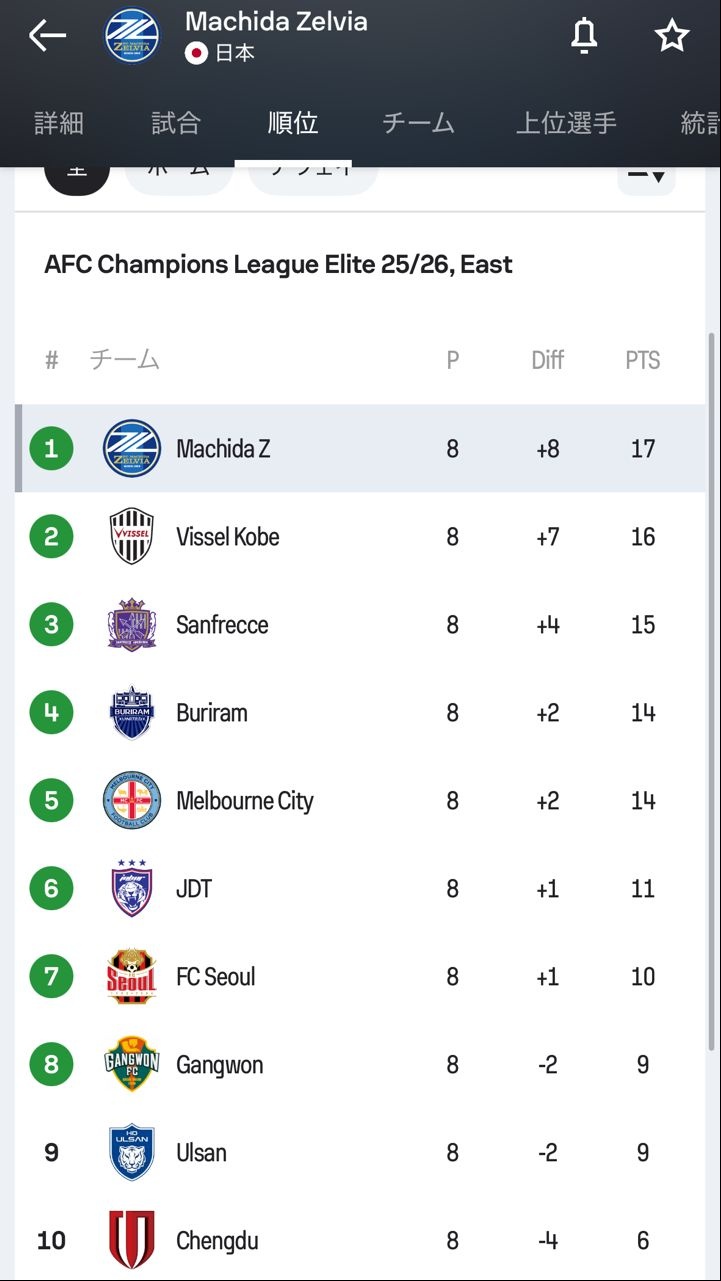Tap the Sanfrecce club logo
721x1281 pixels.
132,625
